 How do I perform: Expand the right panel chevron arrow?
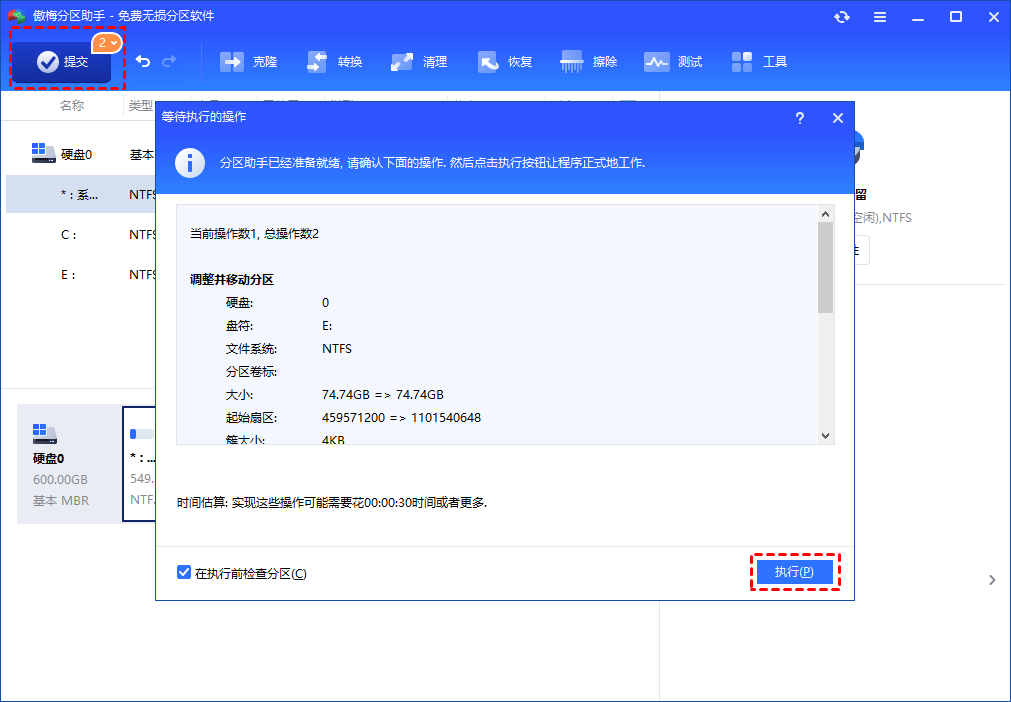tap(991, 580)
